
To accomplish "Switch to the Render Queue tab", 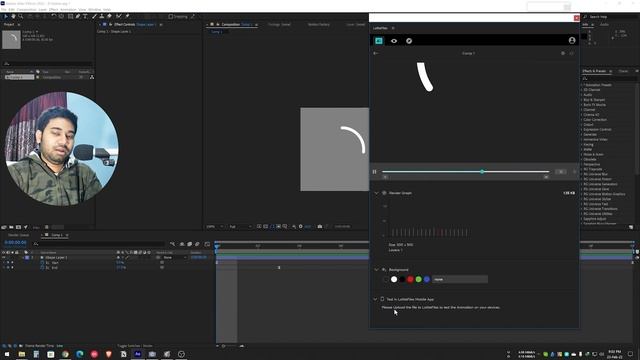I will pyautogui.click(x=18, y=235).
